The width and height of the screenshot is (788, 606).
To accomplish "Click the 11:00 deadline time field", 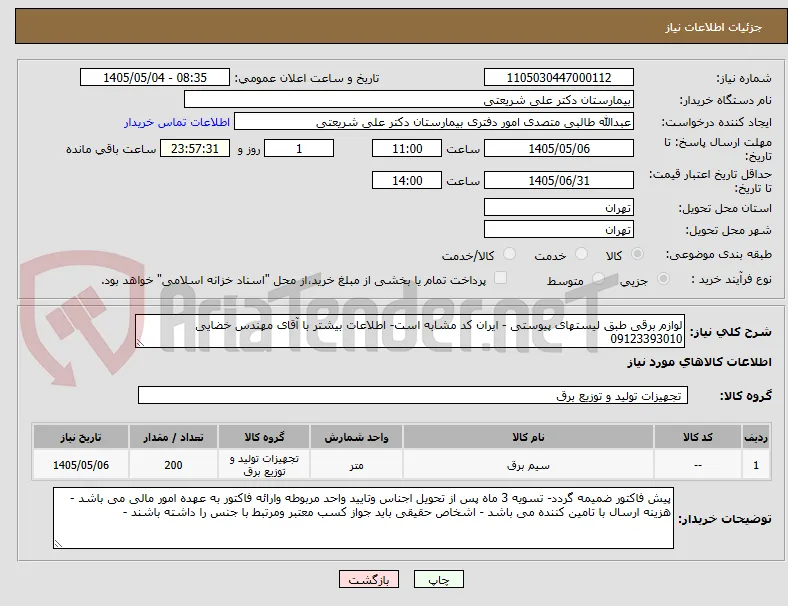I will click(407, 149).
